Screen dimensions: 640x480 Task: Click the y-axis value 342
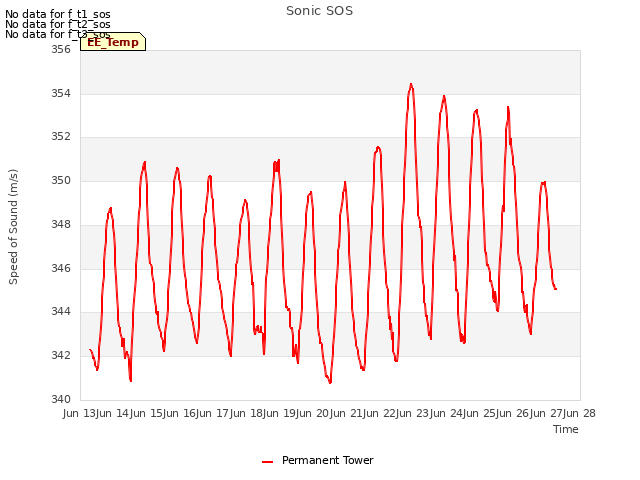pos(60,355)
